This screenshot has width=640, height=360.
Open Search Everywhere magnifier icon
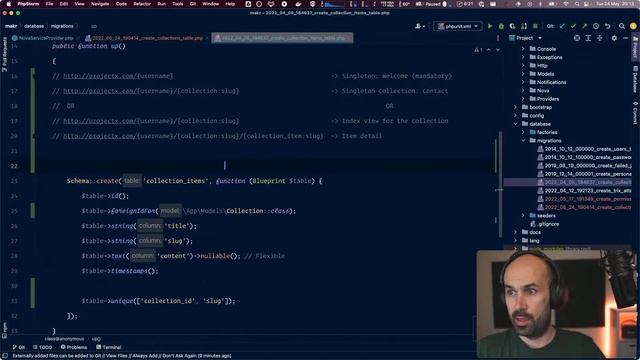coord(622,26)
